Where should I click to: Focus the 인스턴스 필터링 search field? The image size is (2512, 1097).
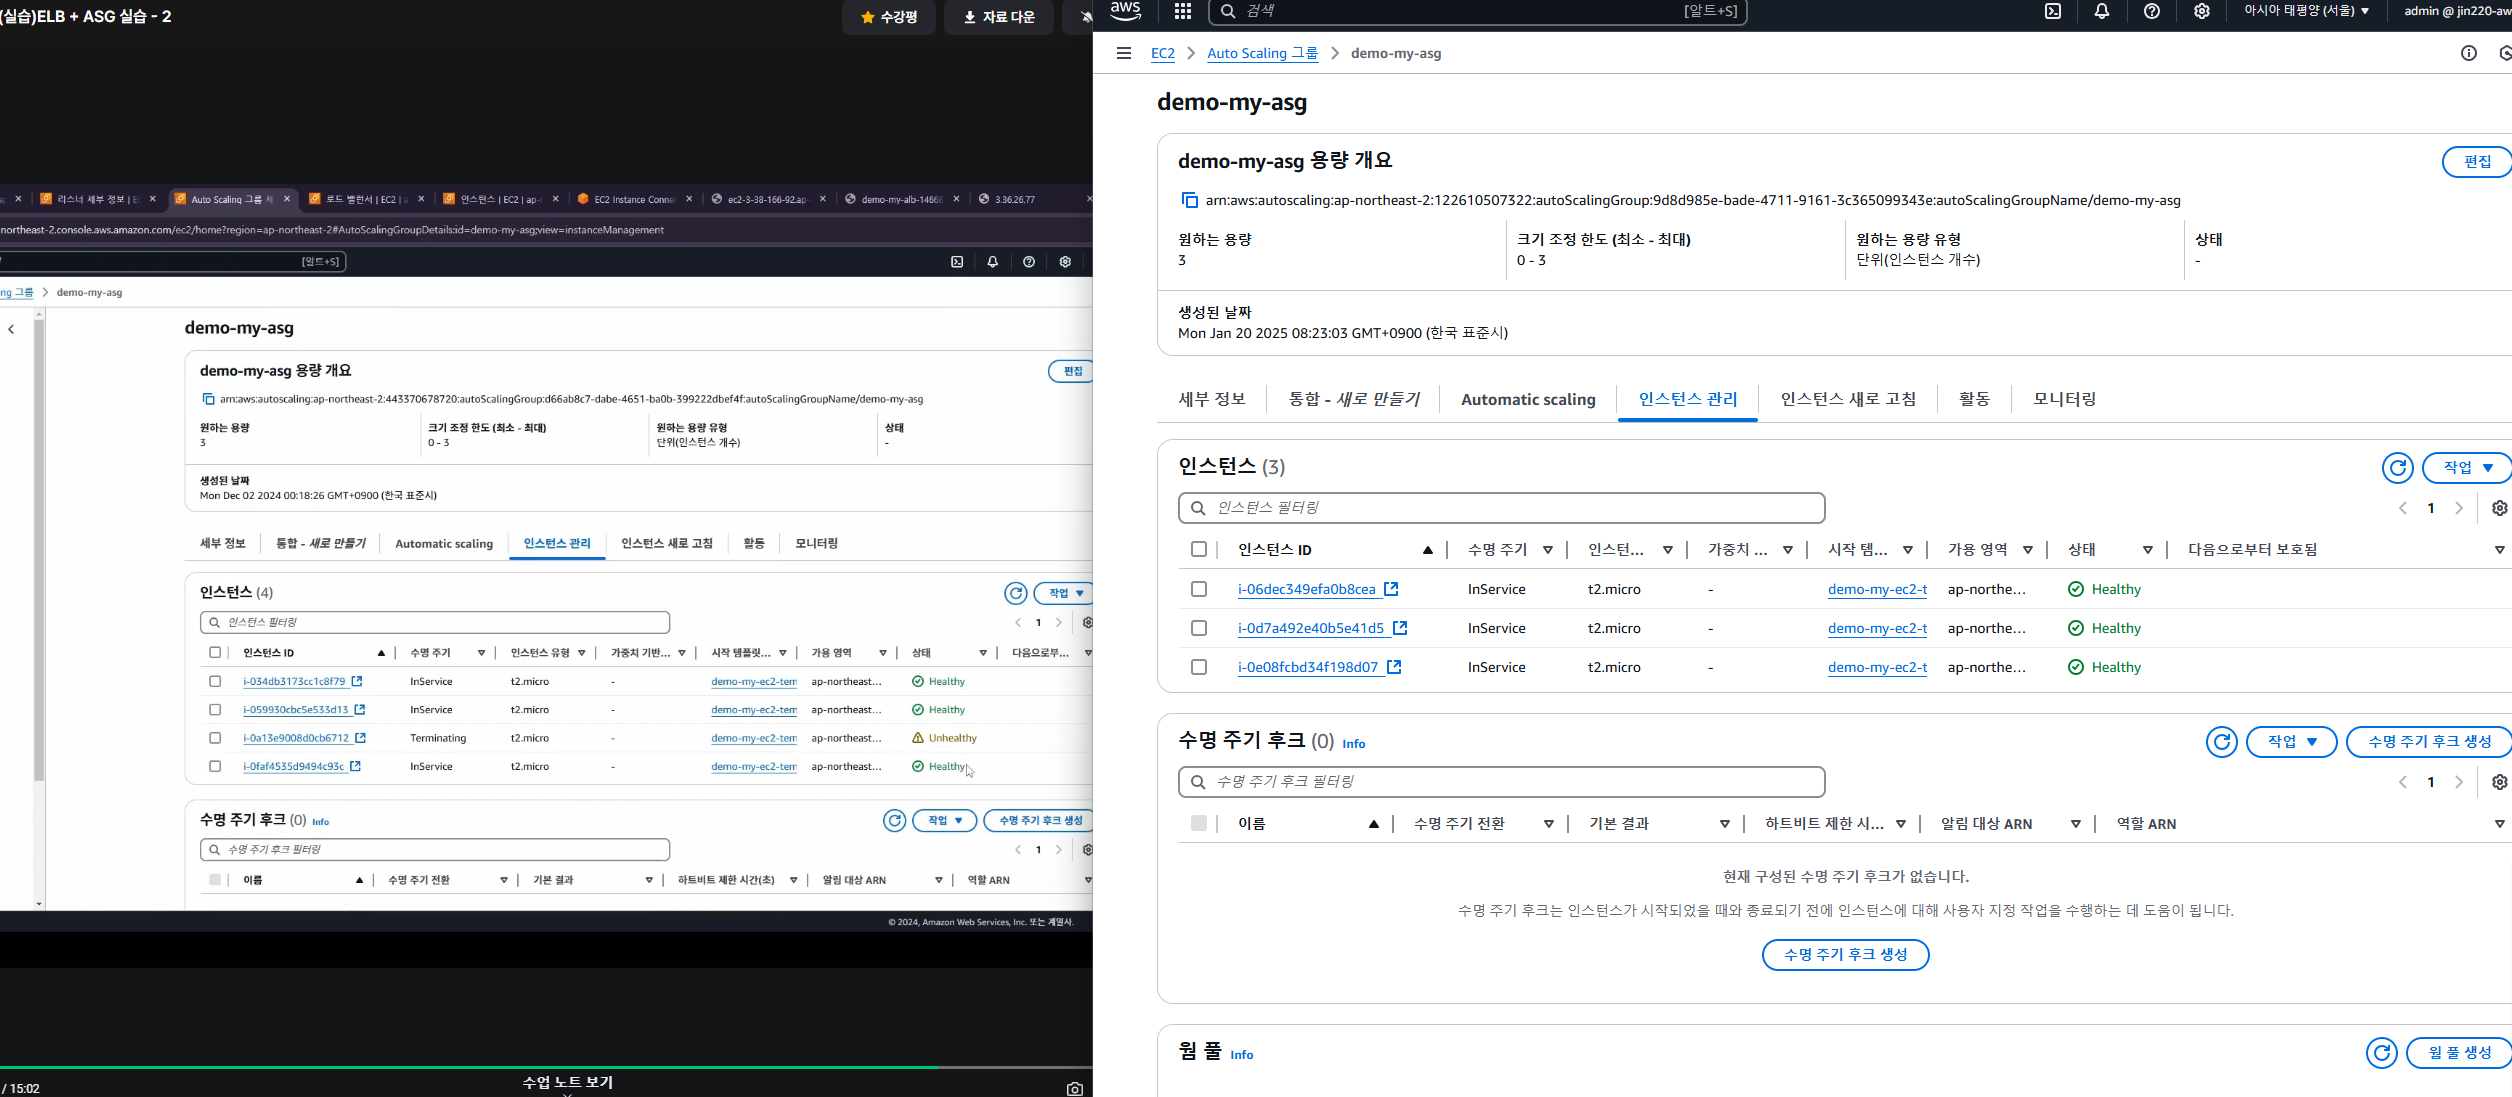tap(1501, 508)
